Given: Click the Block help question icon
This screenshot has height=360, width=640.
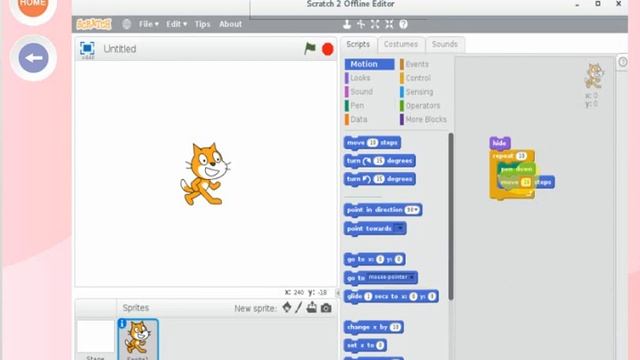Looking at the screenshot, I should click(403, 24).
